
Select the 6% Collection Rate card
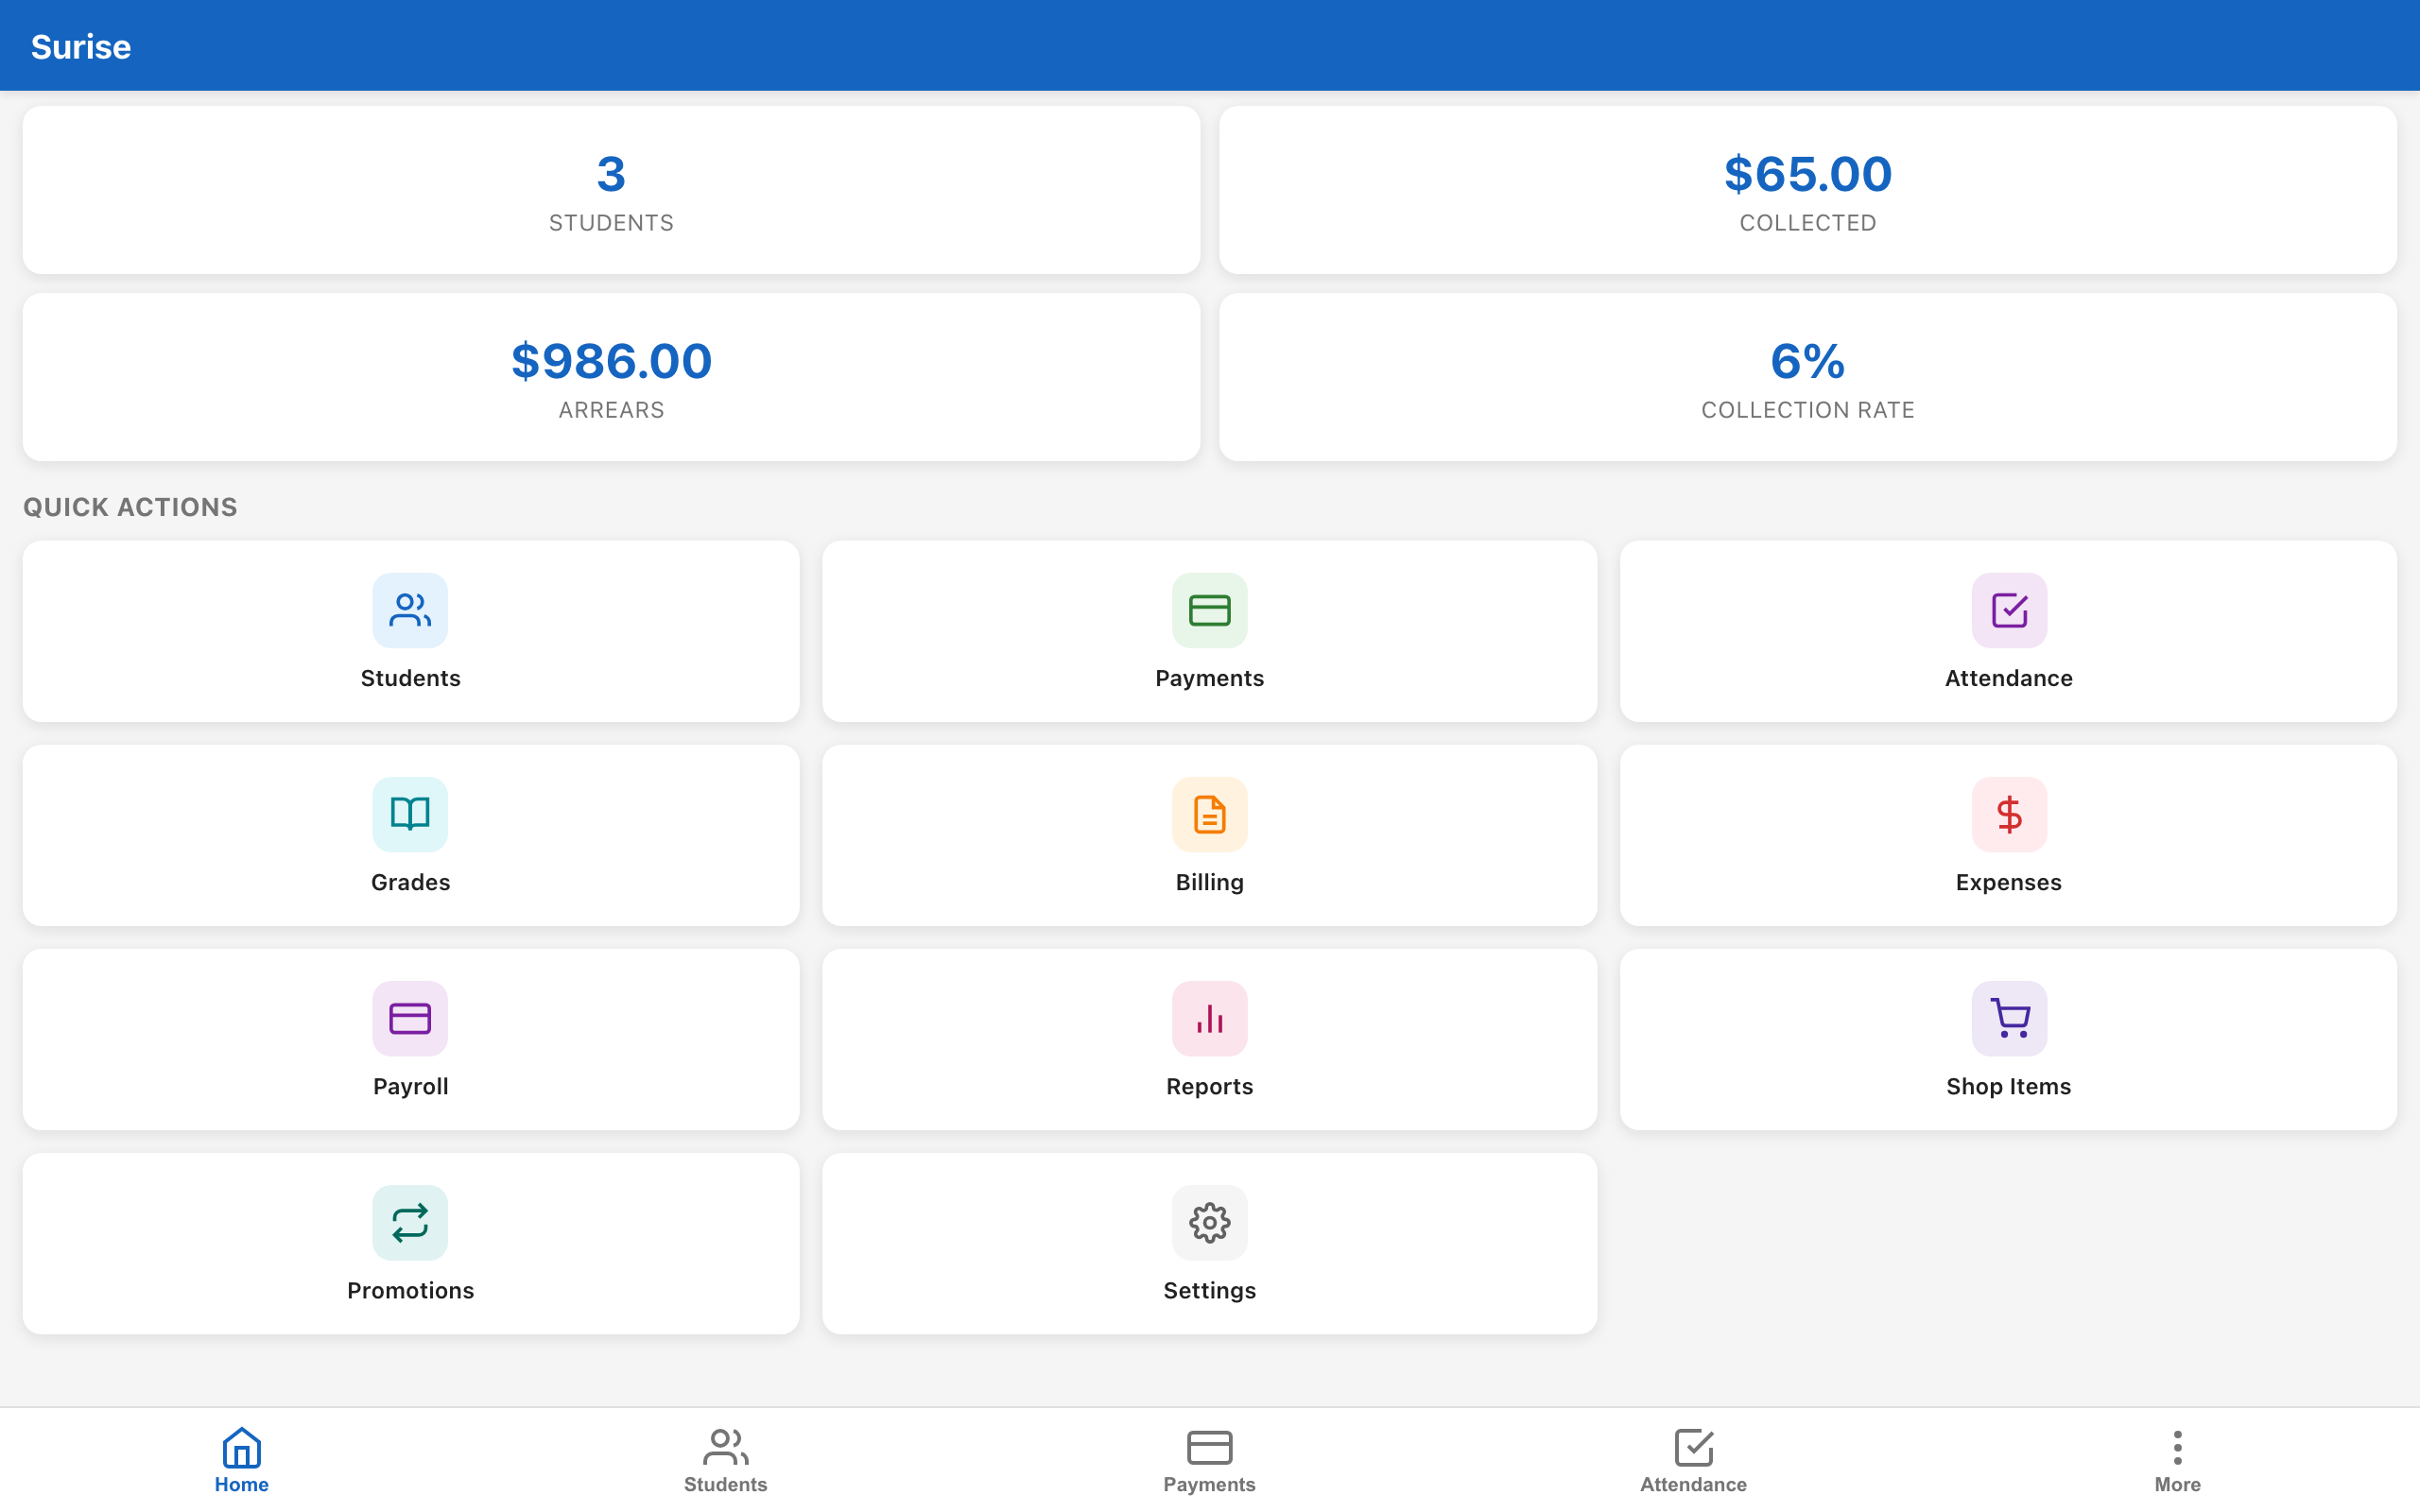1807,377
